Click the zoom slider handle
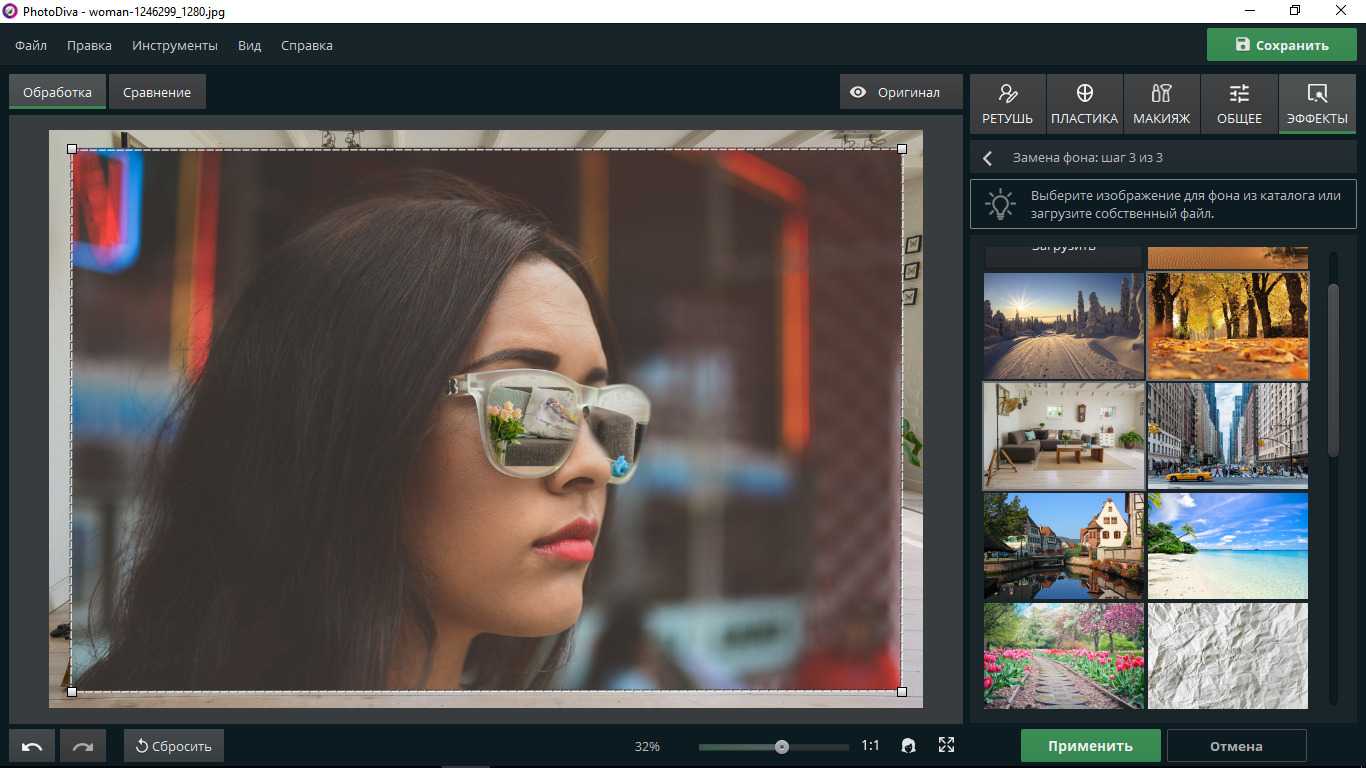This screenshot has width=1366, height=768. [x=782, y=747]
